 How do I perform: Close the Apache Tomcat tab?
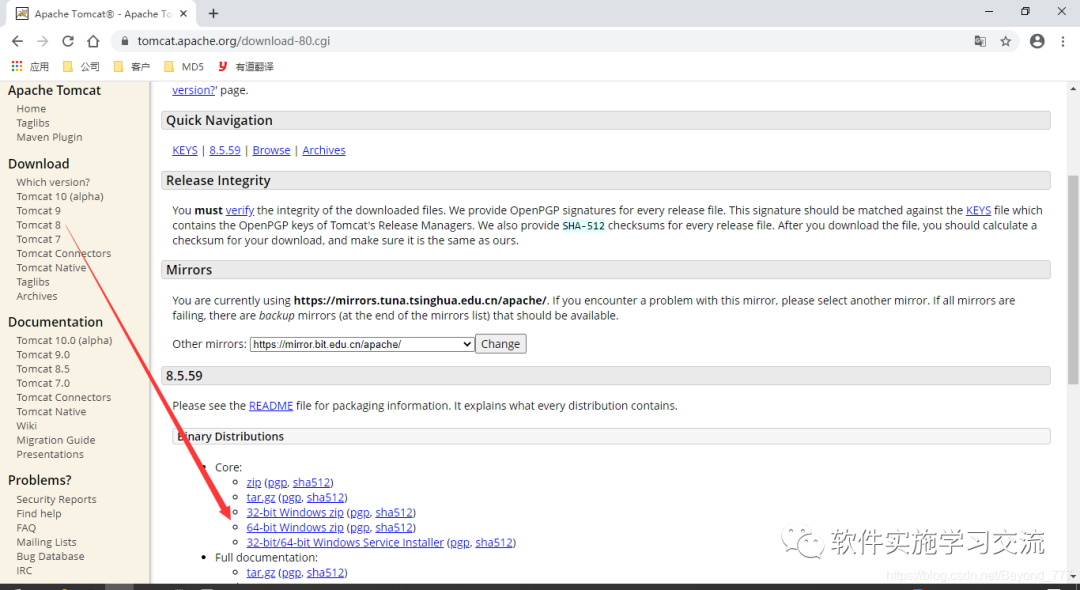pyautogui.click(x=185, y=14)
